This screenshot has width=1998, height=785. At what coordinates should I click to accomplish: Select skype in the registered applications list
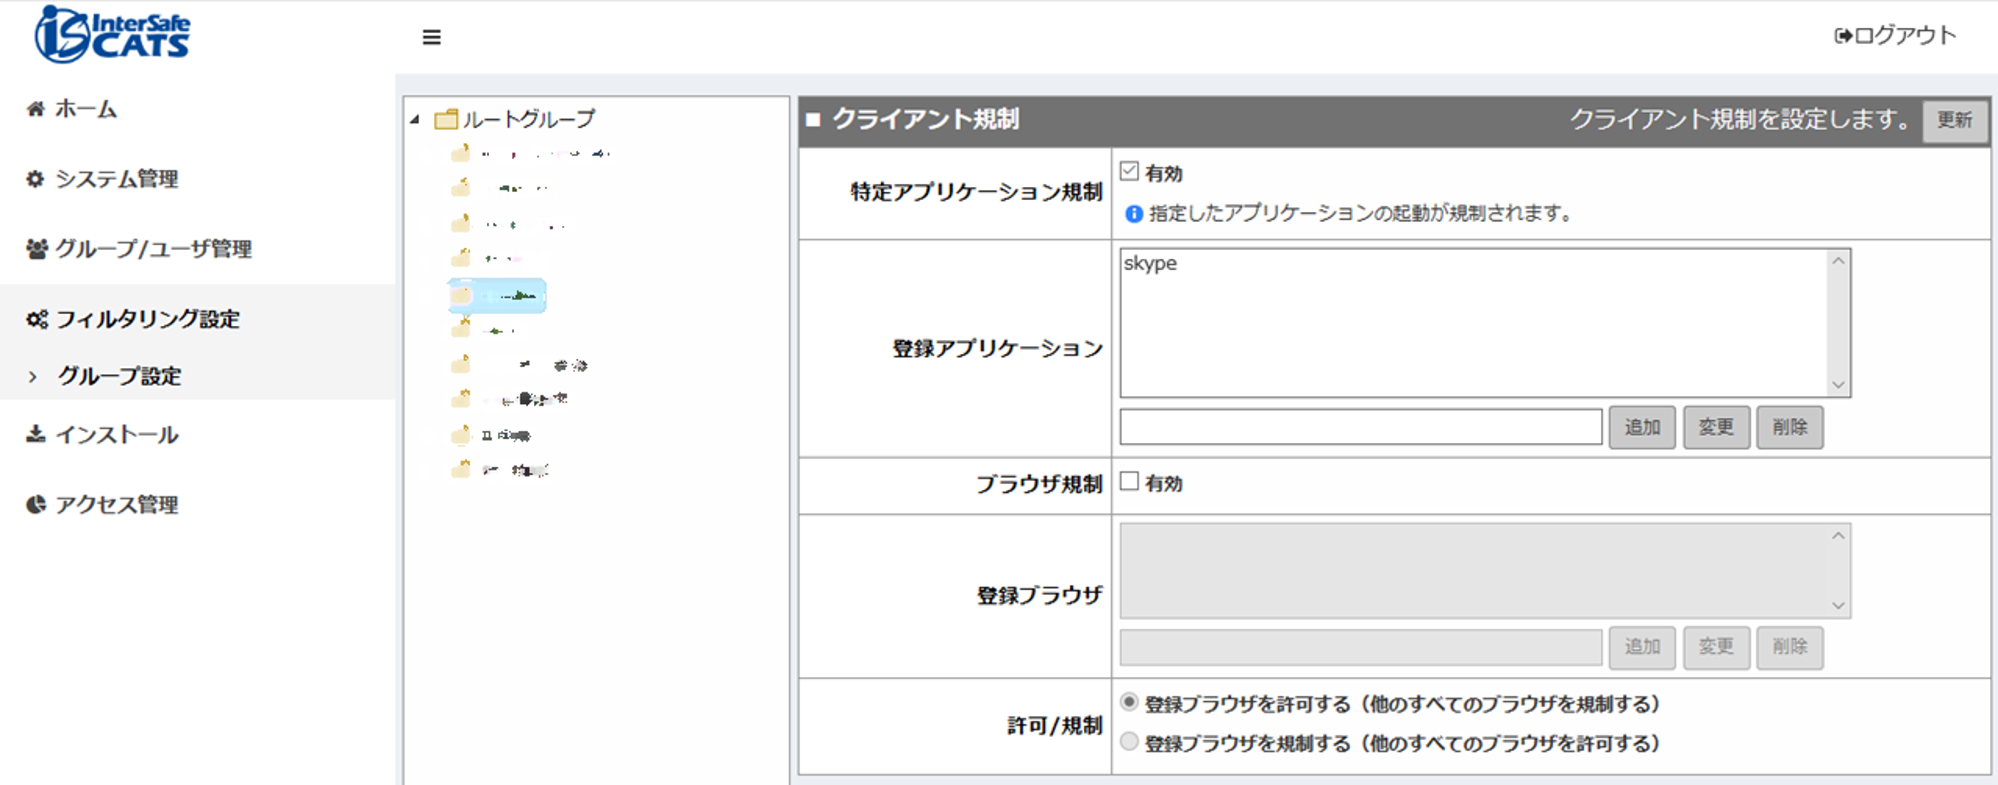click(1150, 264)
